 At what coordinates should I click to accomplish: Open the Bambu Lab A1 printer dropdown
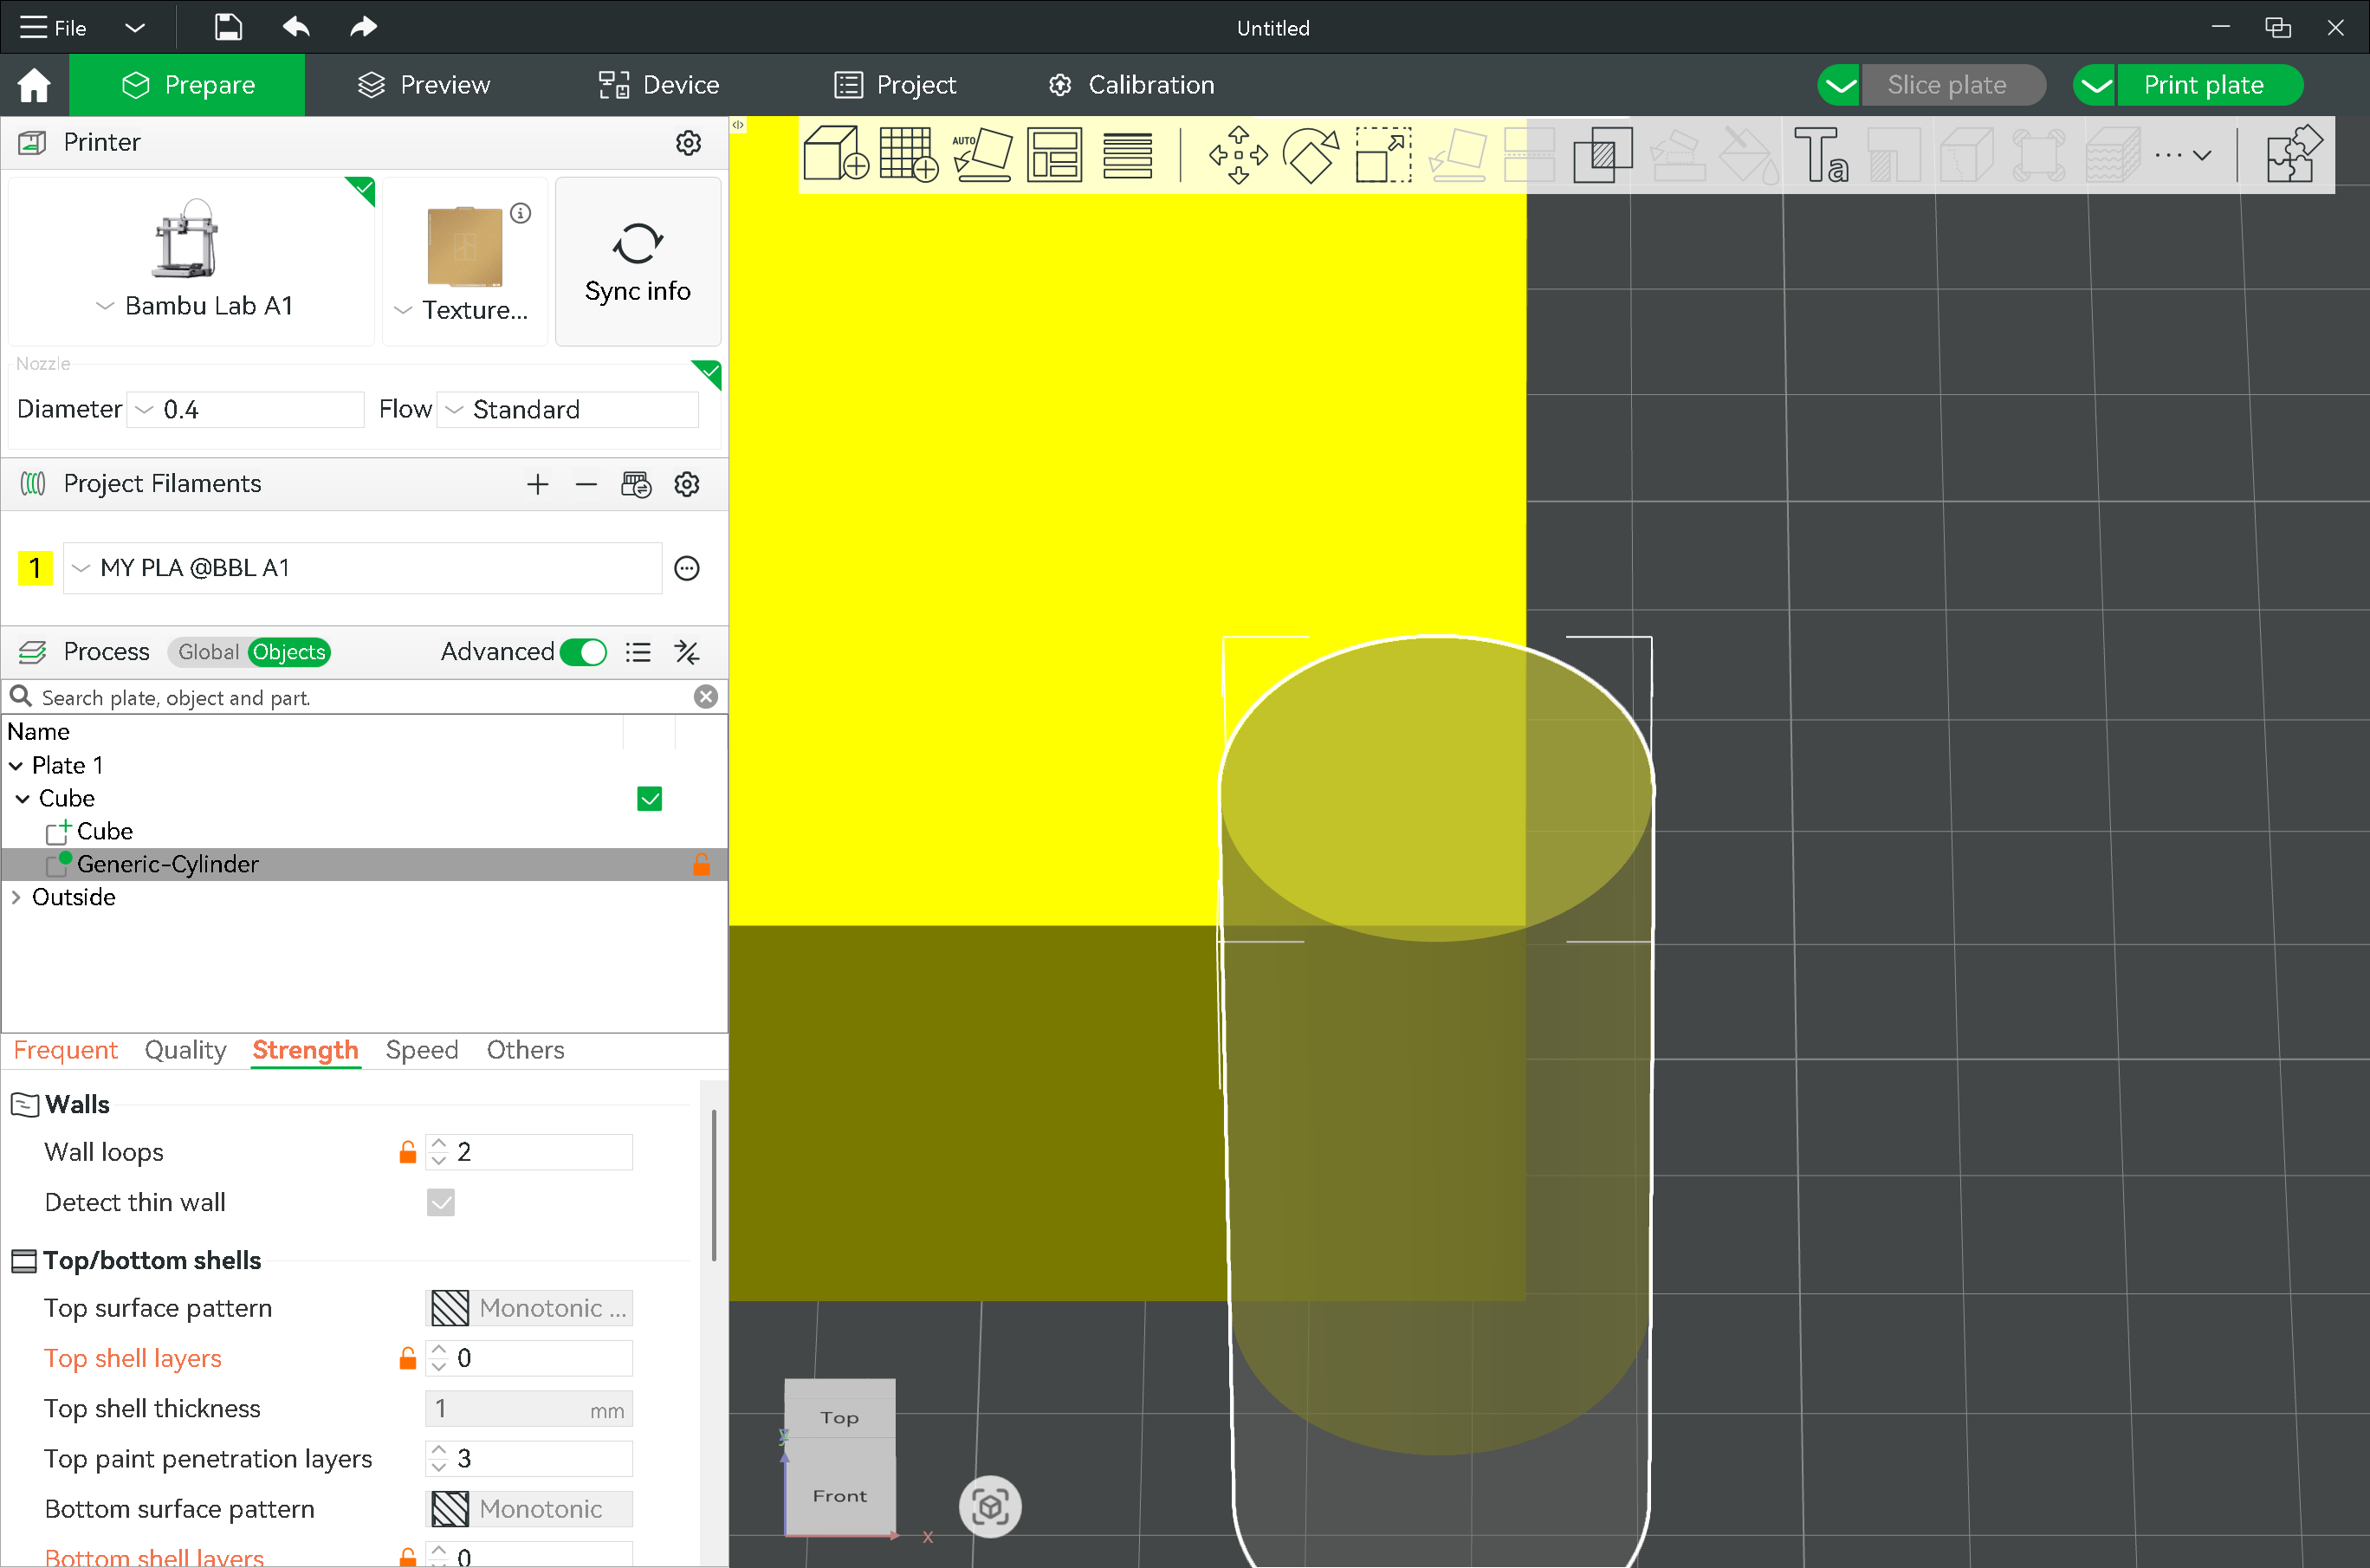pos(192,306)
